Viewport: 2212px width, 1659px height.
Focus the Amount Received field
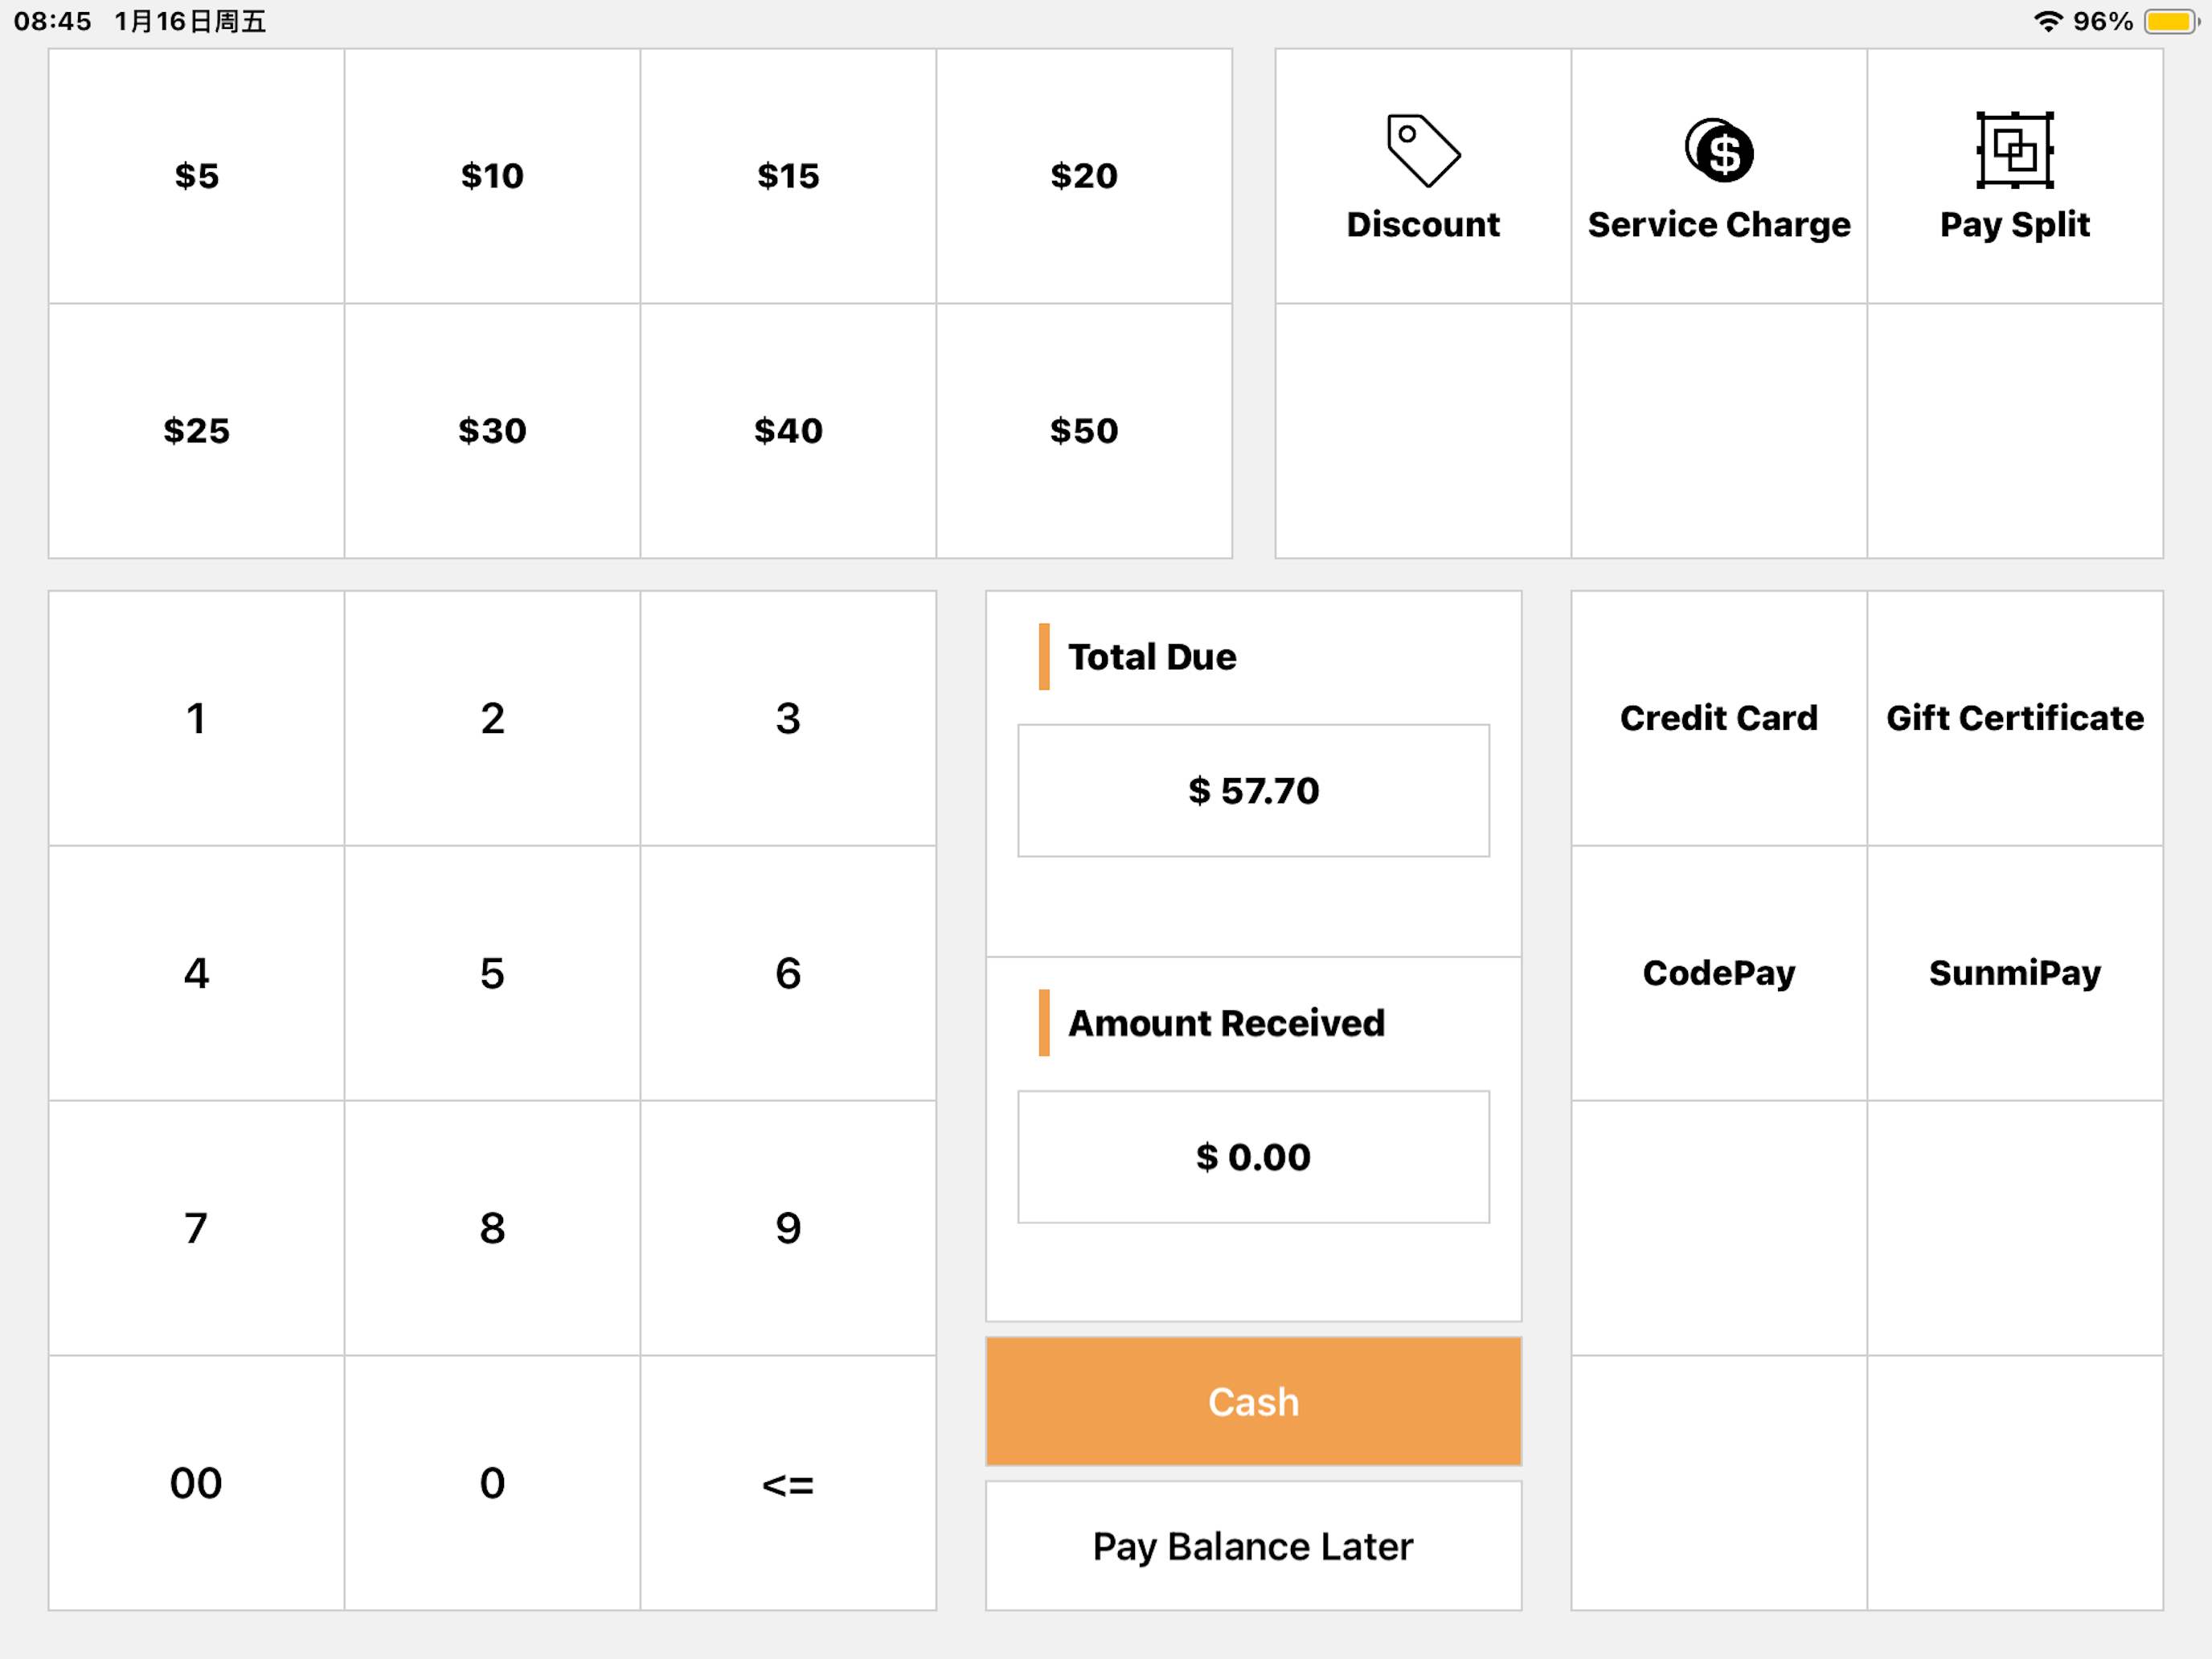click(x=1253, y=1157)
